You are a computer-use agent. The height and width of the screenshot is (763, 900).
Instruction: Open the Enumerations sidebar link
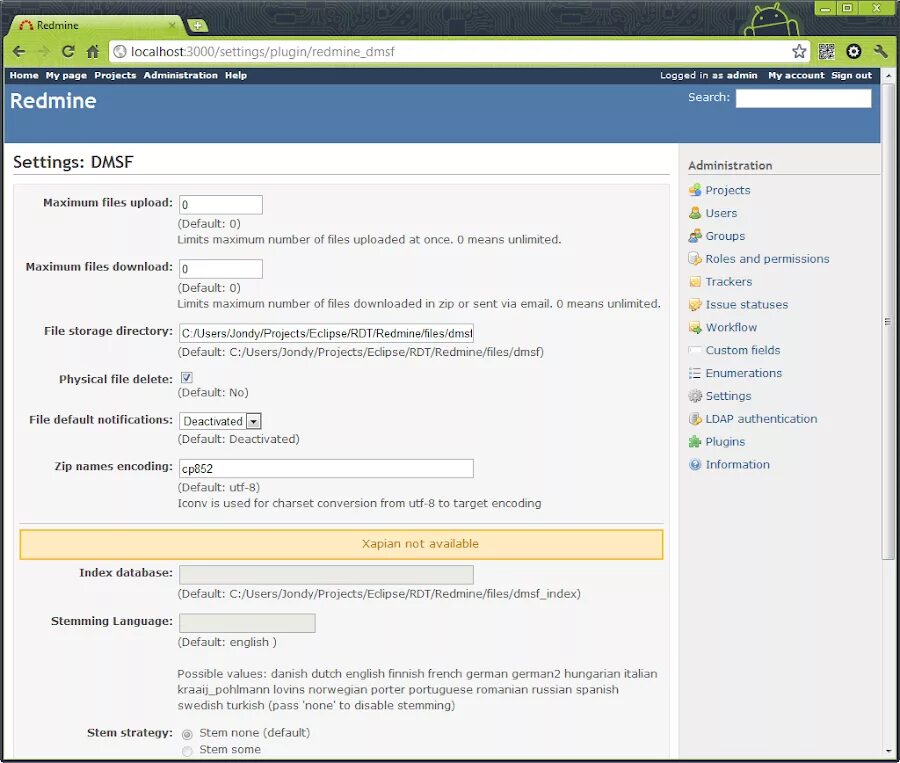click(744, 373)
